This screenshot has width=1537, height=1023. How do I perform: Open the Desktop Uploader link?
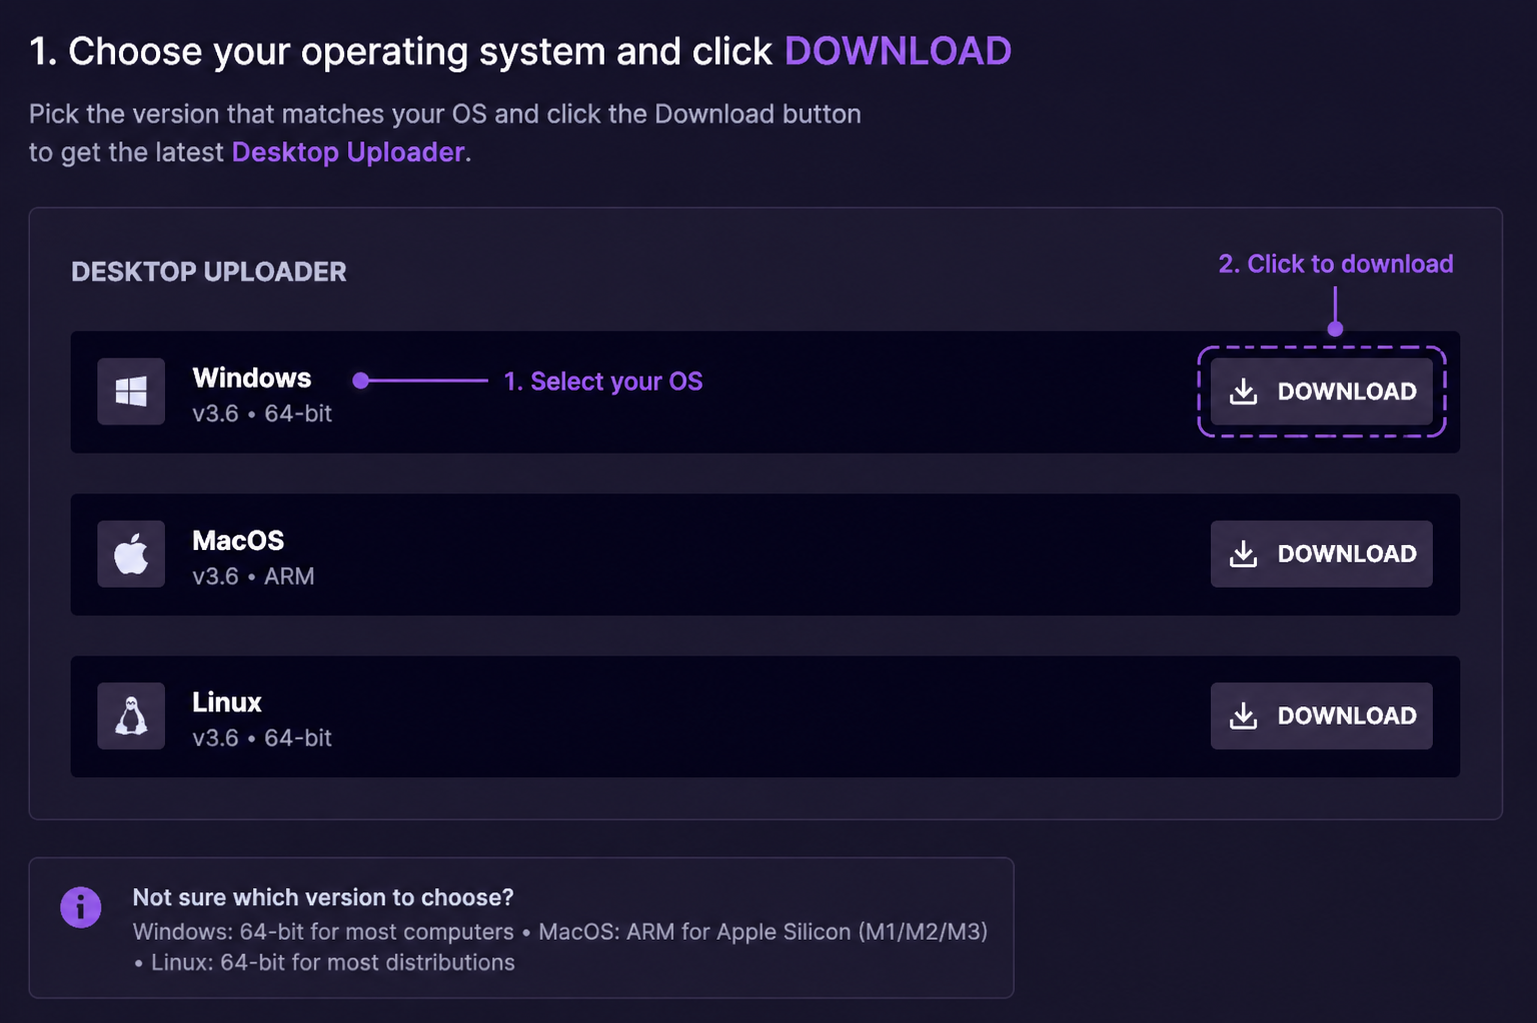point(348,152)
